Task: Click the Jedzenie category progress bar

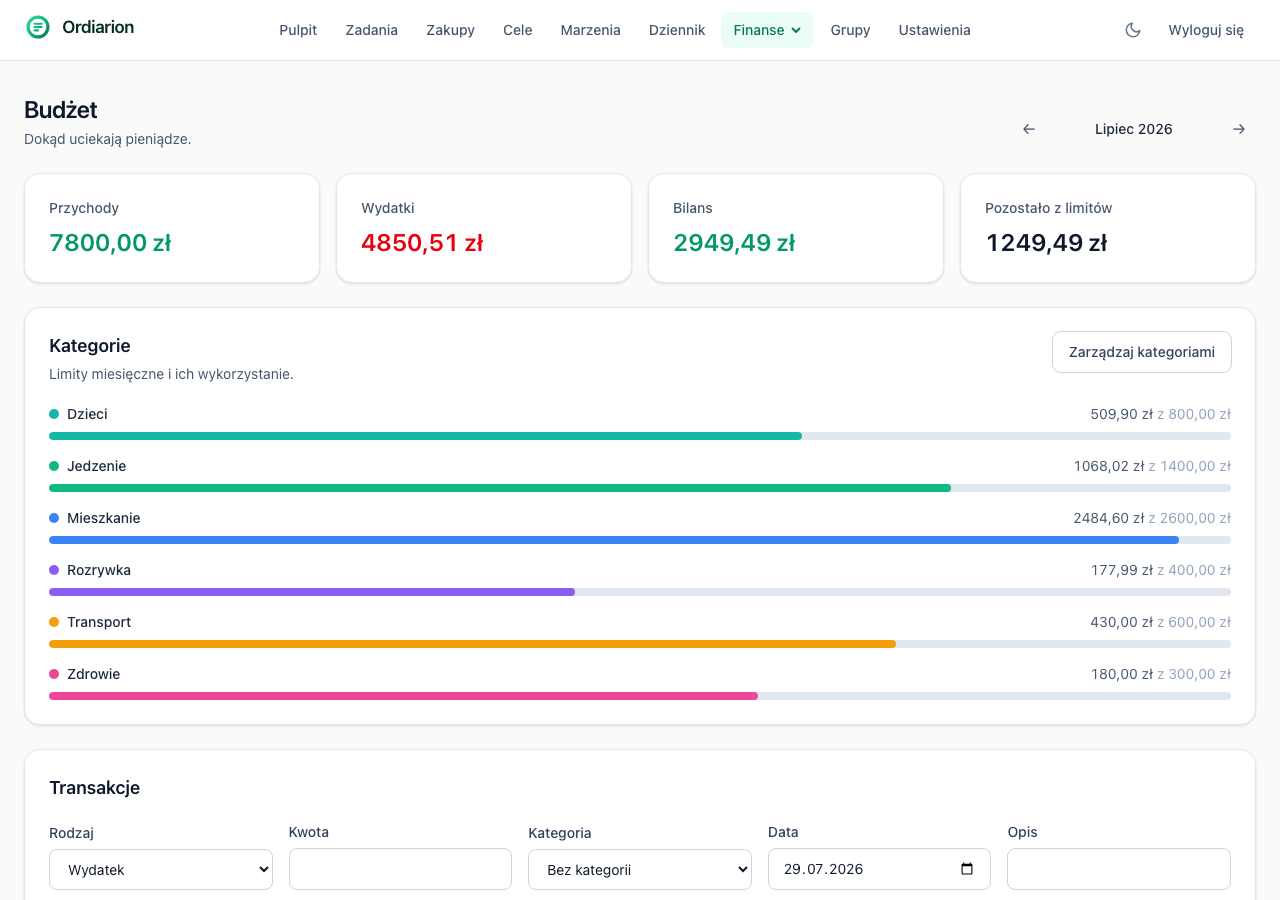Action: click(x=640, y=488)
